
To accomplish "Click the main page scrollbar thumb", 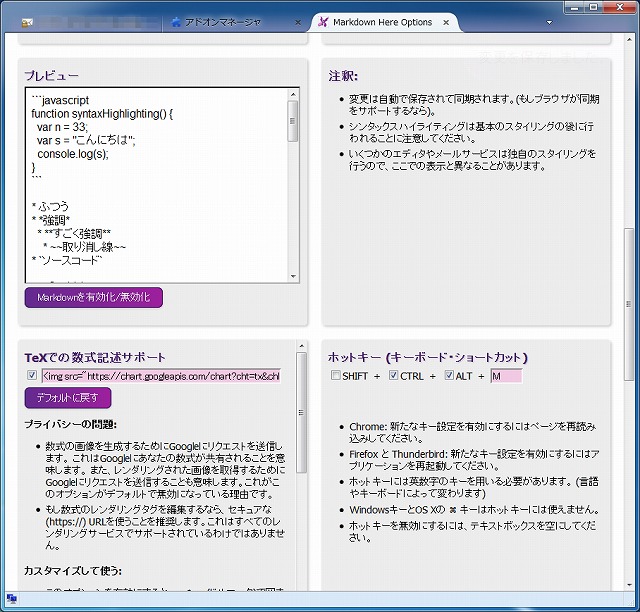I will 629,304.
